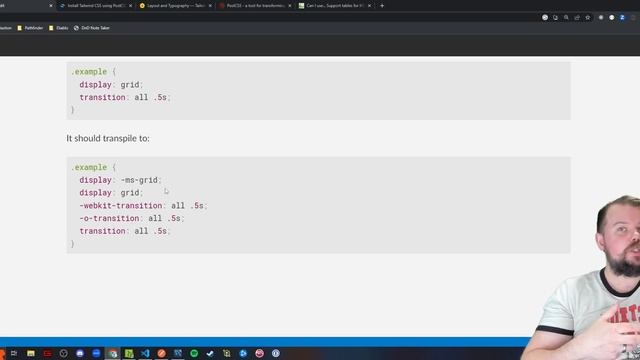Open File Explorer from the taskbar

(x=31, y=353)
